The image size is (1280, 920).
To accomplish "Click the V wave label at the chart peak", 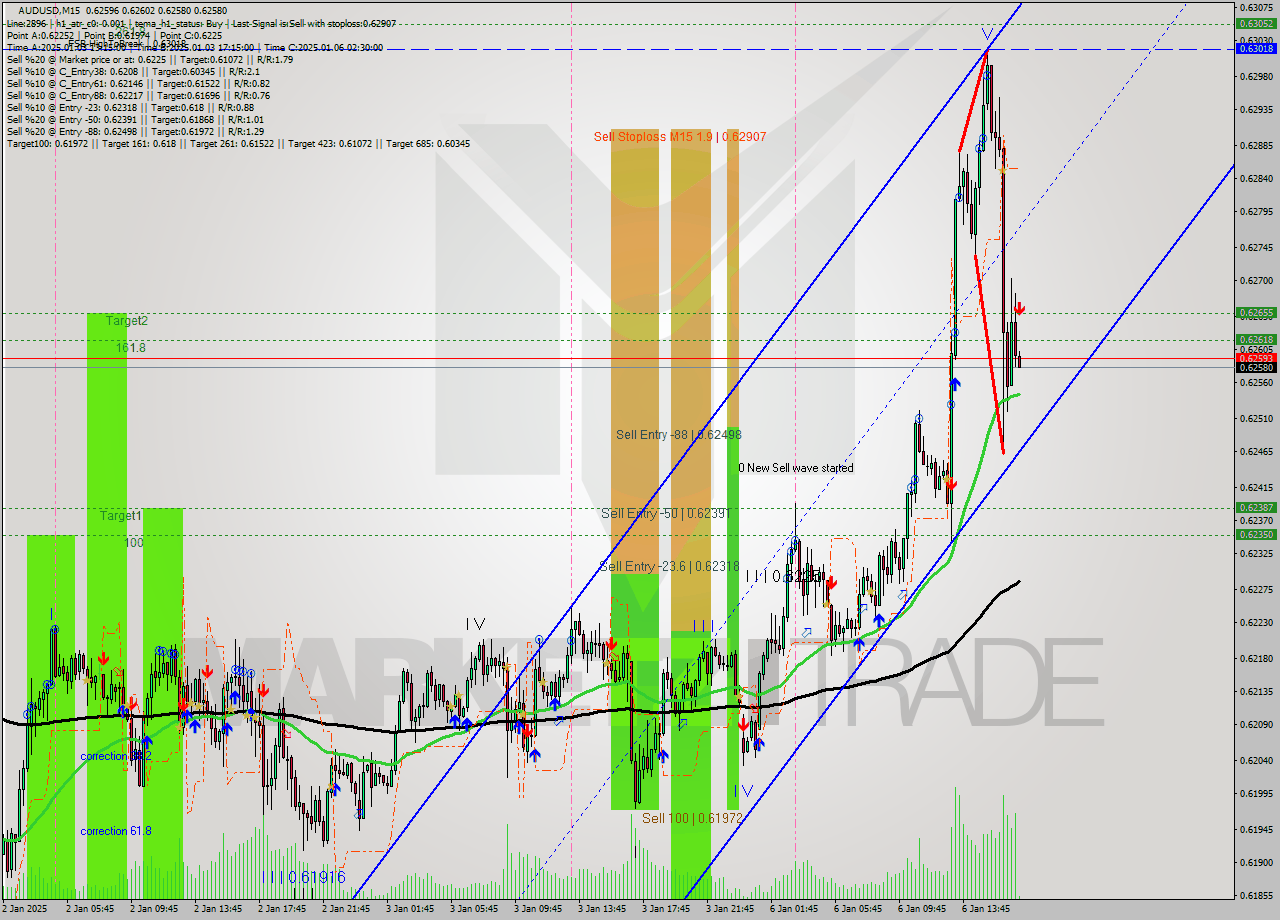I will [x=987, y=34].
